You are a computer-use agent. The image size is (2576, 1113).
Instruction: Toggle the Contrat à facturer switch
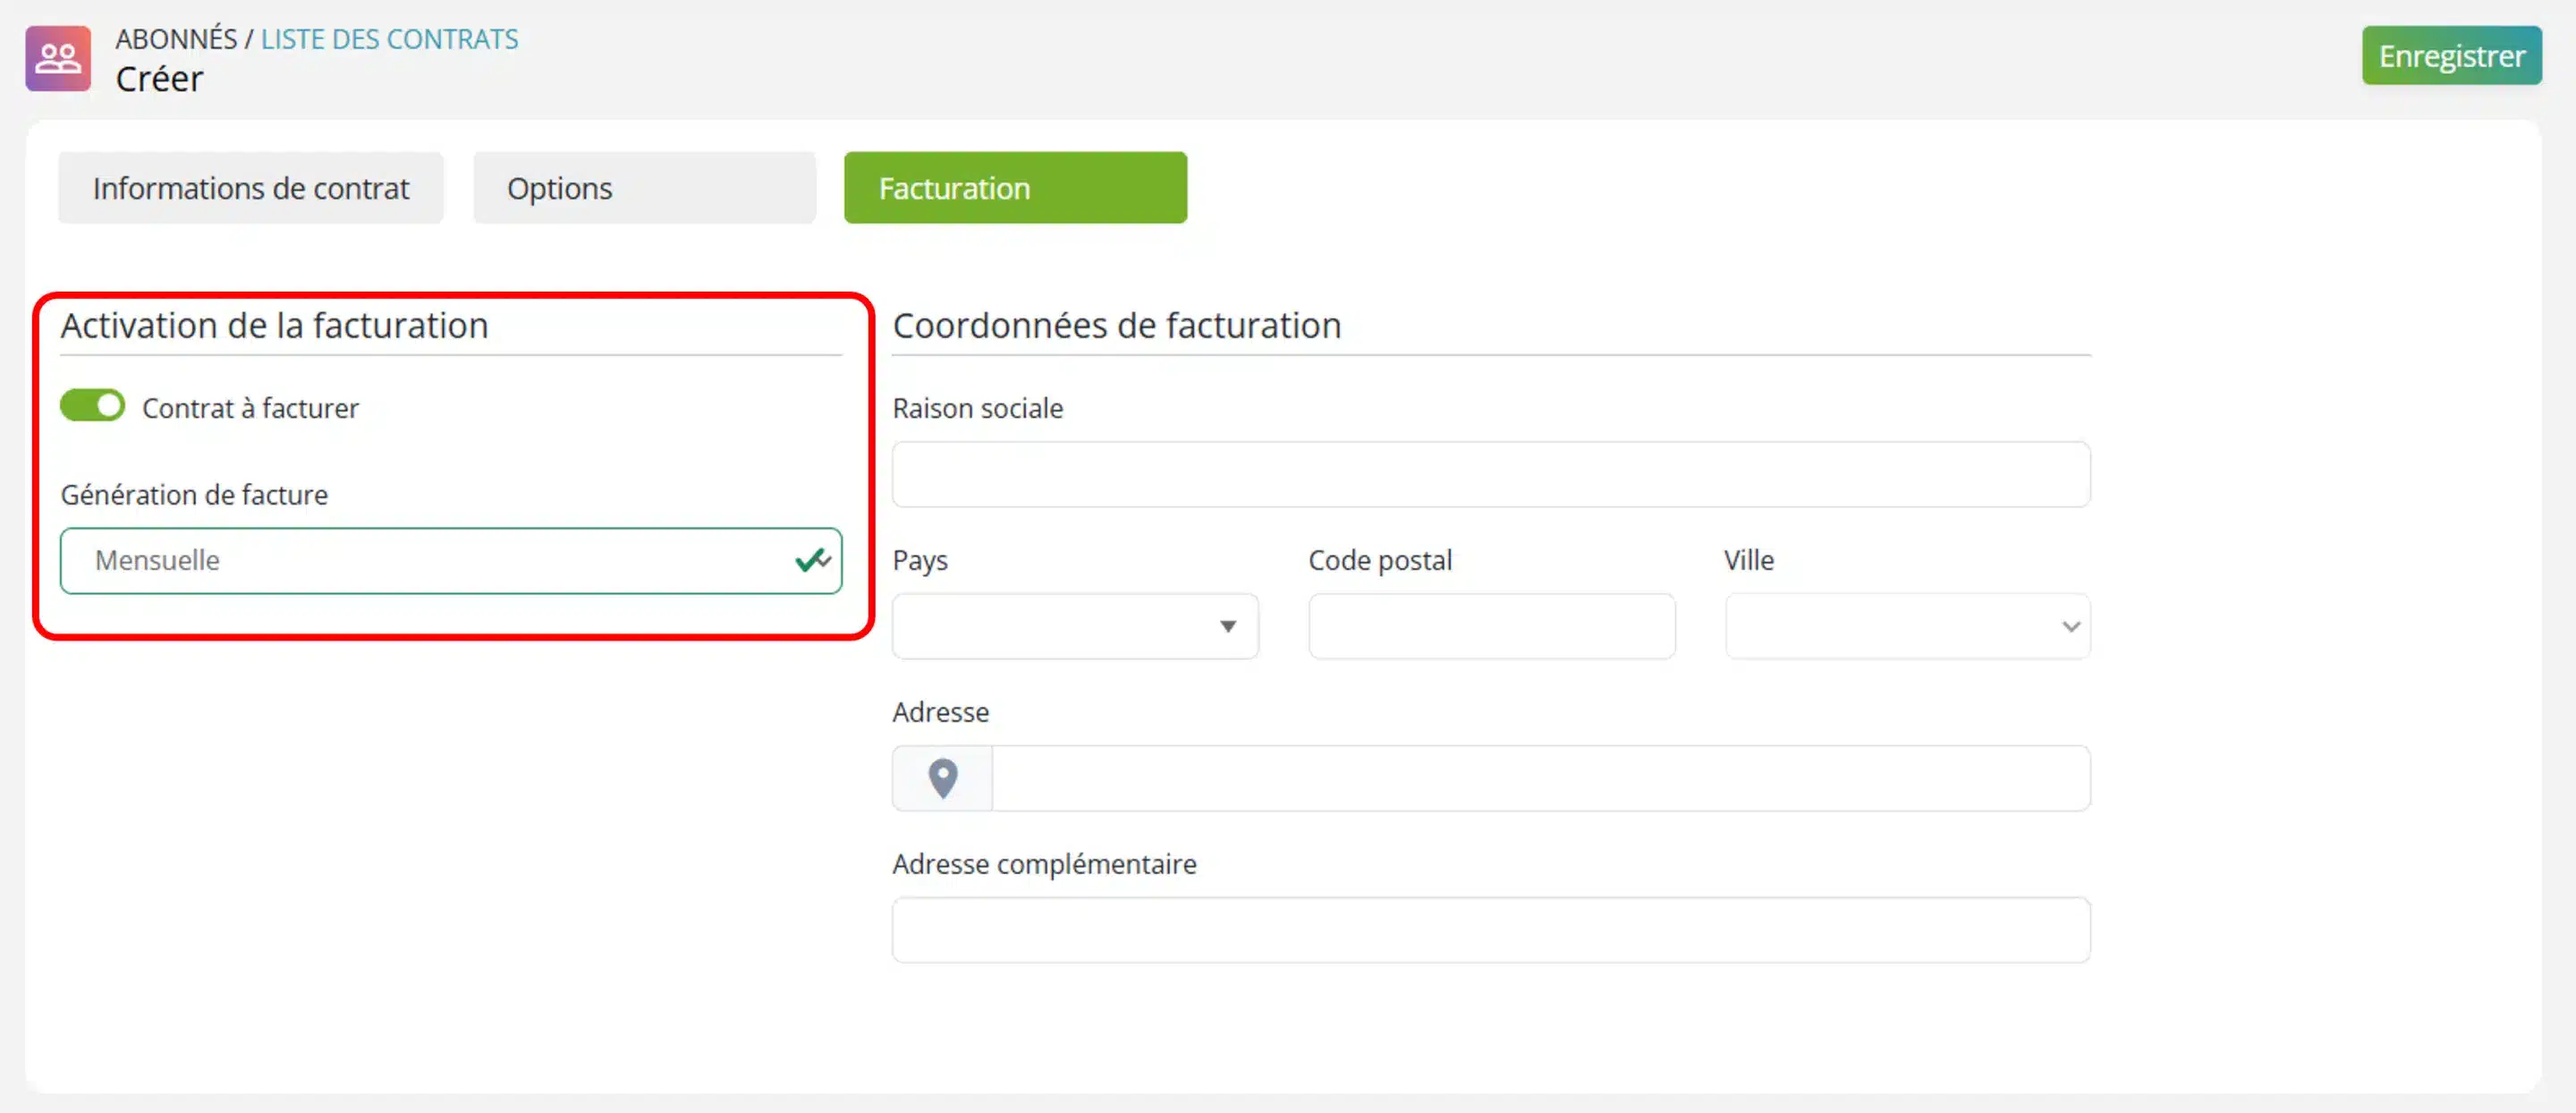pyautogui.click(x=92, y=406)
